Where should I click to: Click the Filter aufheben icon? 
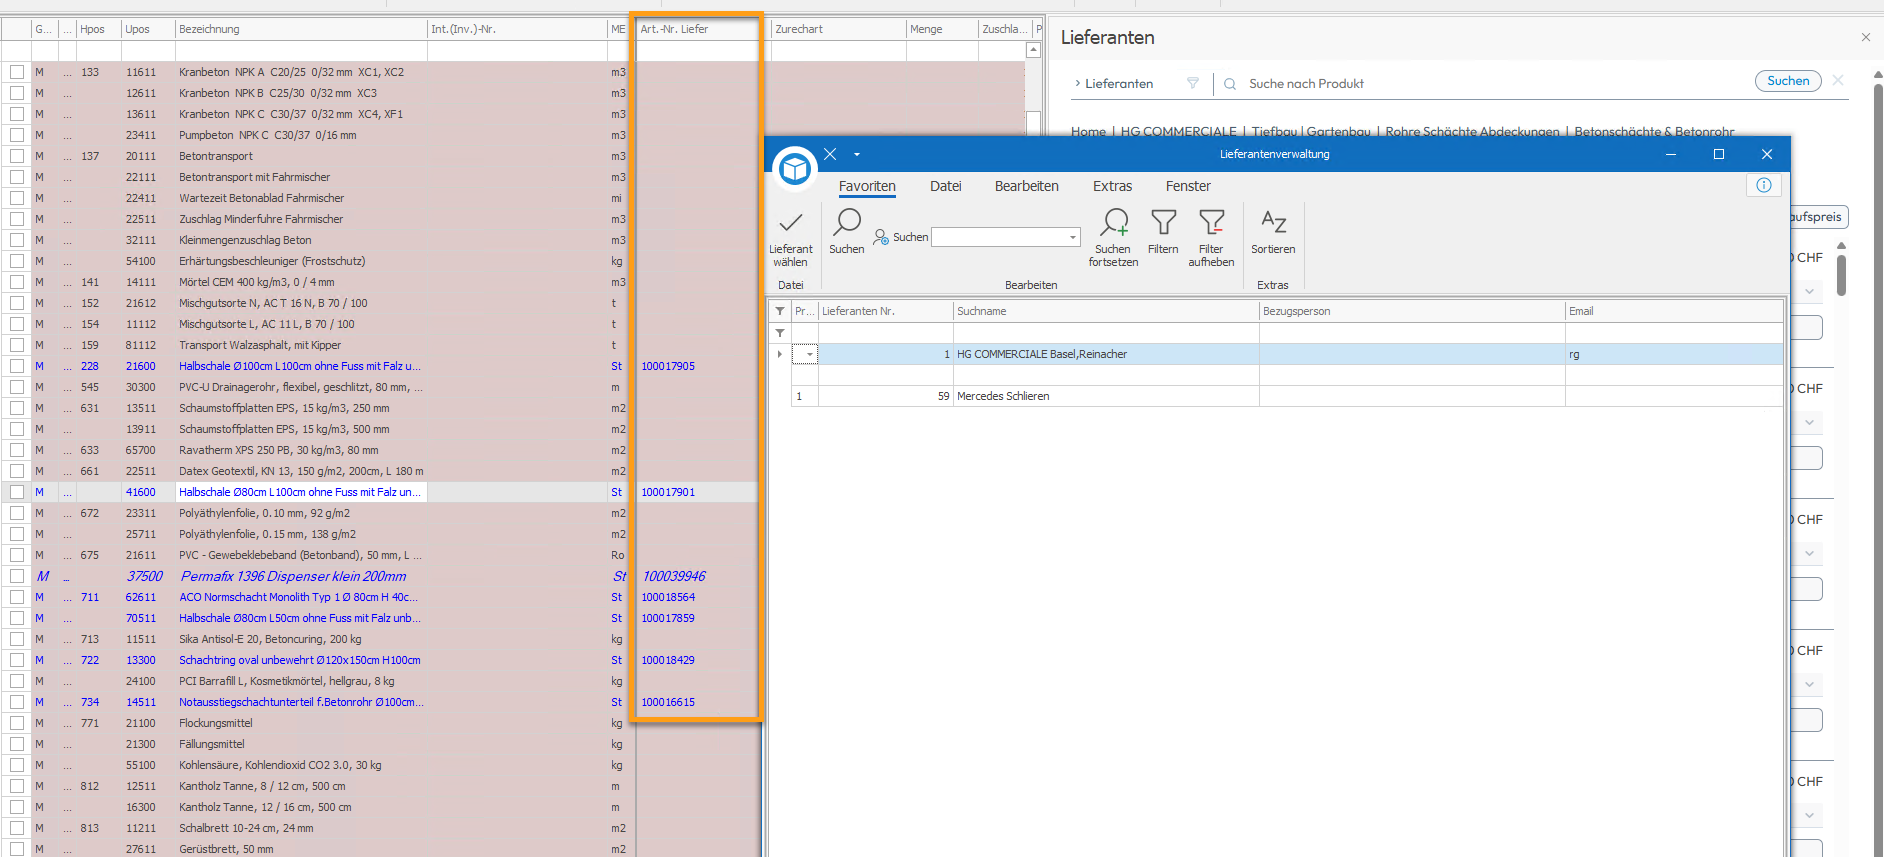pyautogui.click(x=1211, y=221)
